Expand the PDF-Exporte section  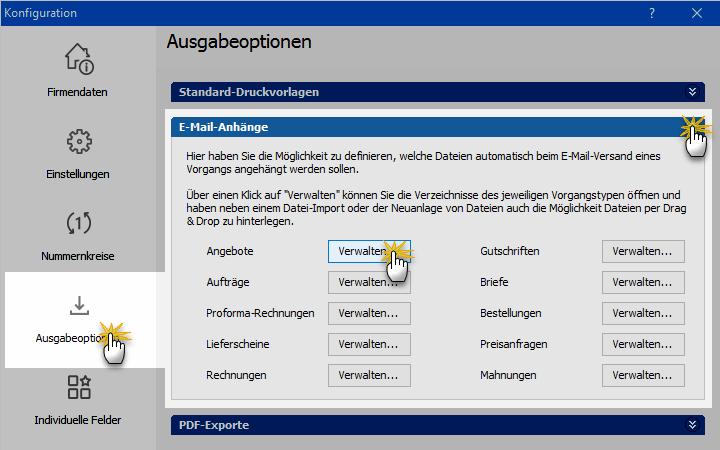coord(691,425)
